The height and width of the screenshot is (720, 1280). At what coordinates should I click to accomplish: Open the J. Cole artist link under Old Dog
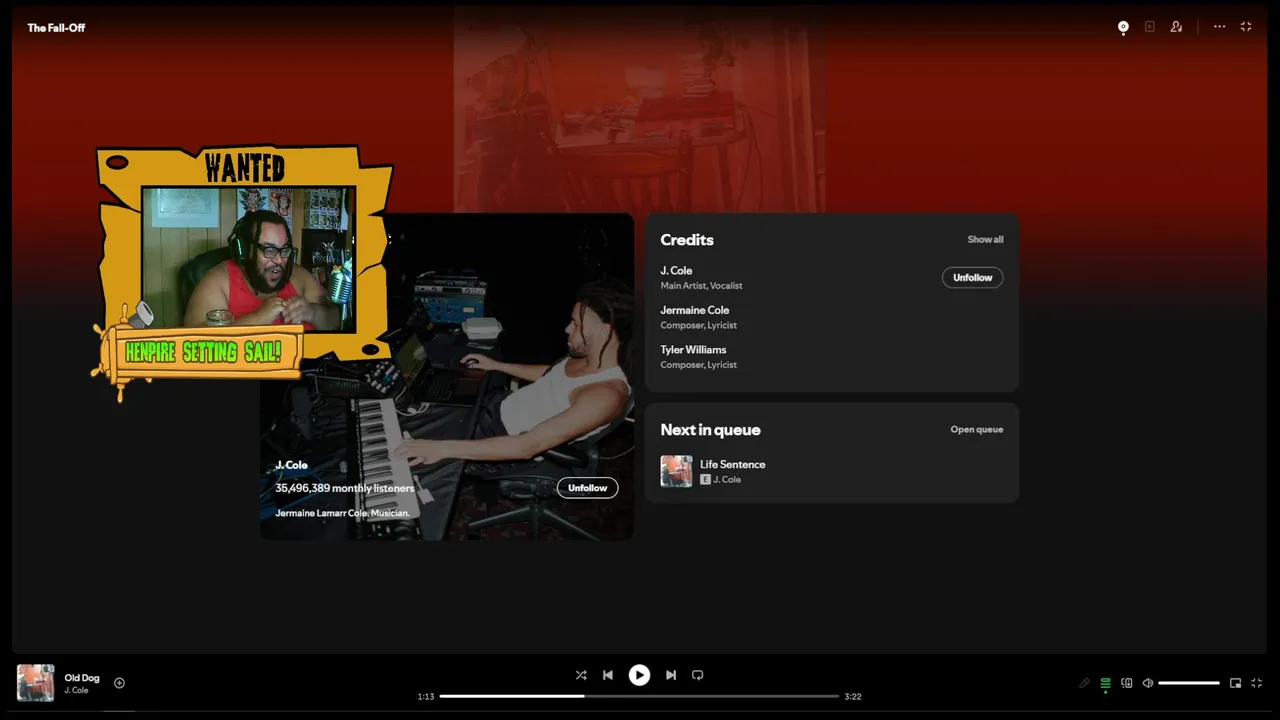[x=77, y=690]
